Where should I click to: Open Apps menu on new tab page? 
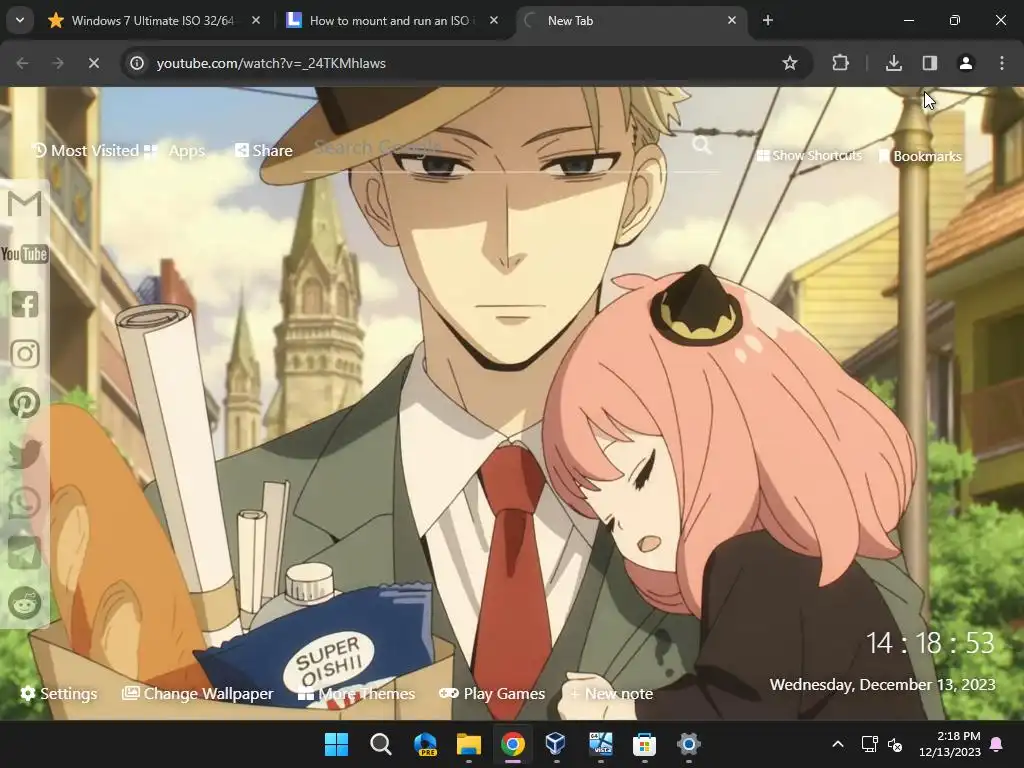click(174, 151)
